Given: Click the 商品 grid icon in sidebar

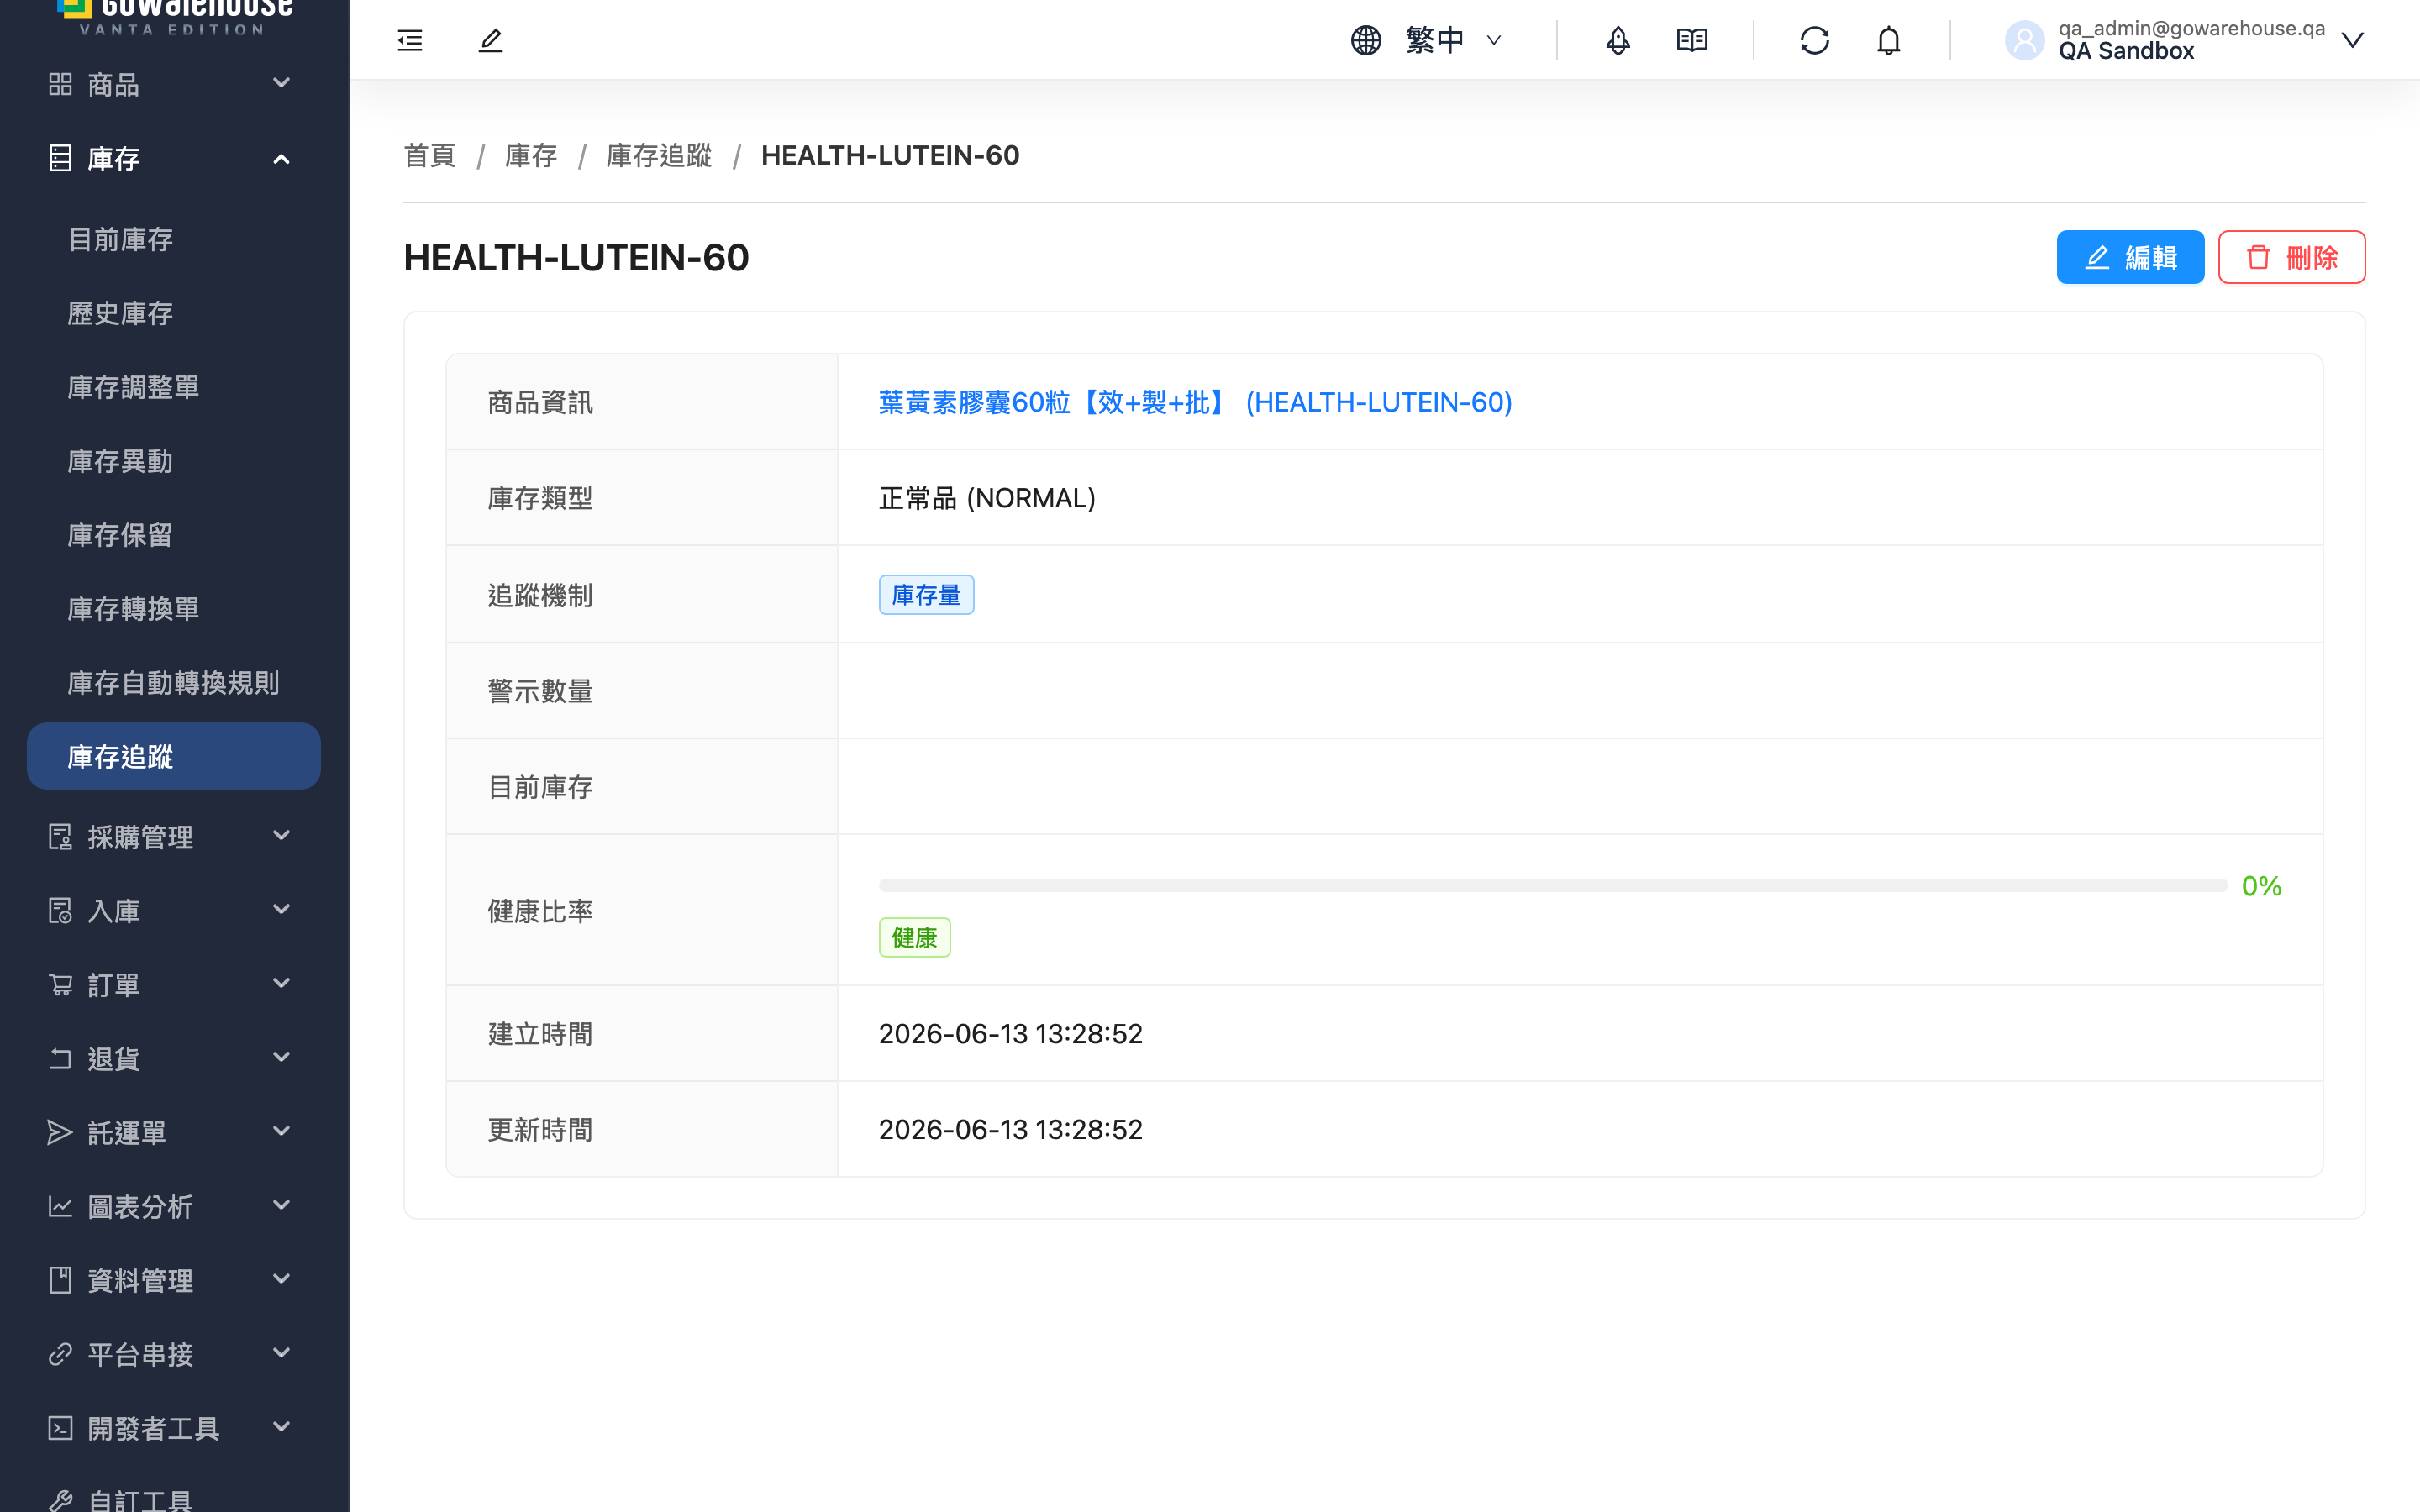Looking at the screenshot, I should tap(60, 84).
